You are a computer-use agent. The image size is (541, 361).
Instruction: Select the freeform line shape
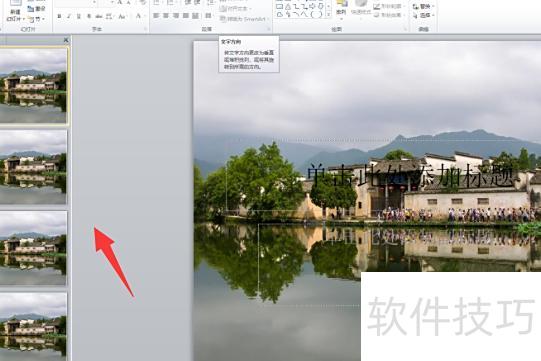point(304,14)
